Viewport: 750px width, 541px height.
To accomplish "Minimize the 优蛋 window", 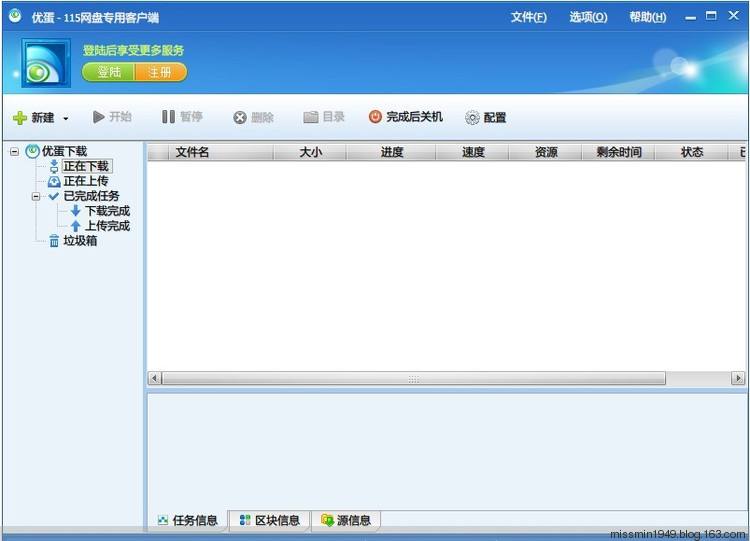I will pos(690,18).
